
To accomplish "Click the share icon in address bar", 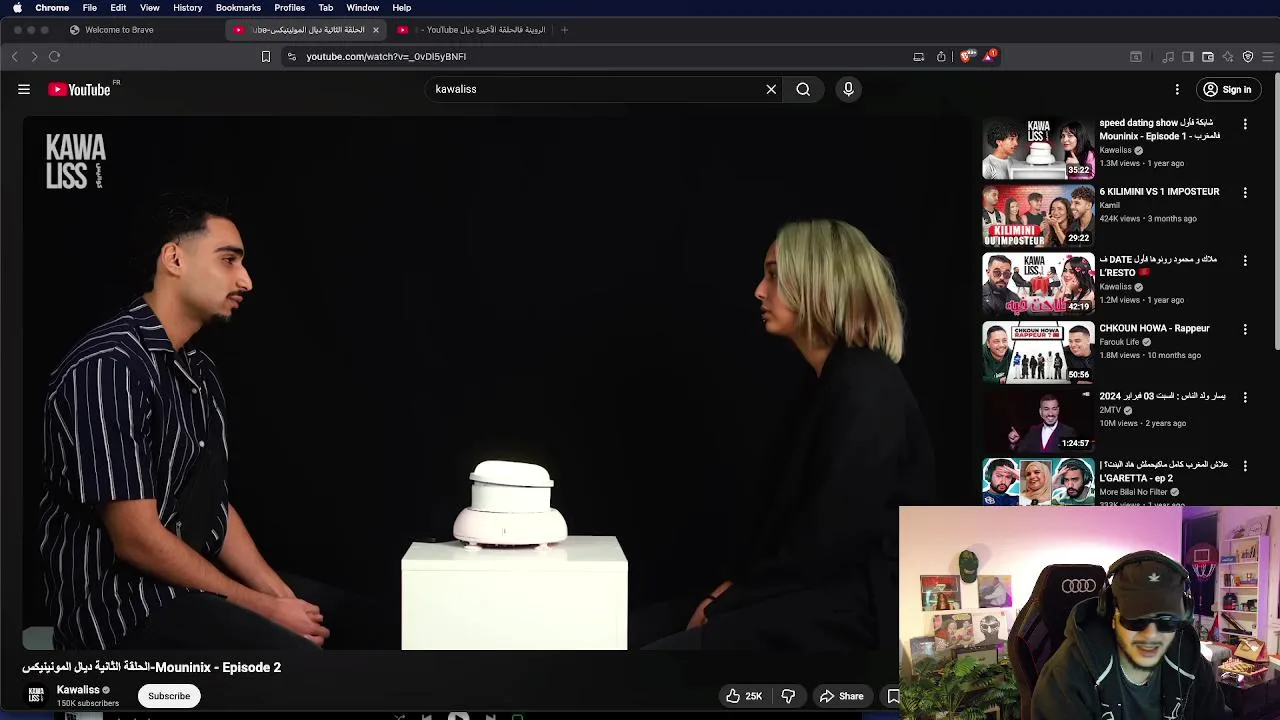I will click(941, 57).
